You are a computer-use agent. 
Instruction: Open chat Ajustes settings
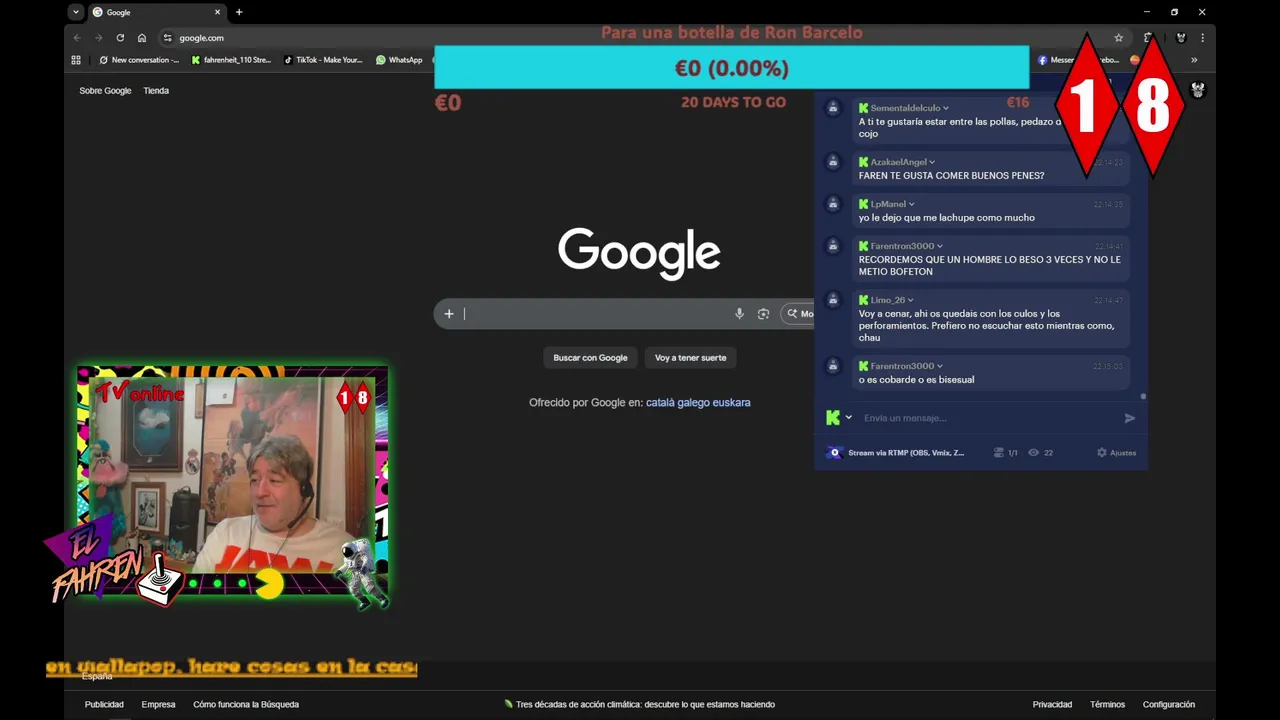pos(1116,453)
